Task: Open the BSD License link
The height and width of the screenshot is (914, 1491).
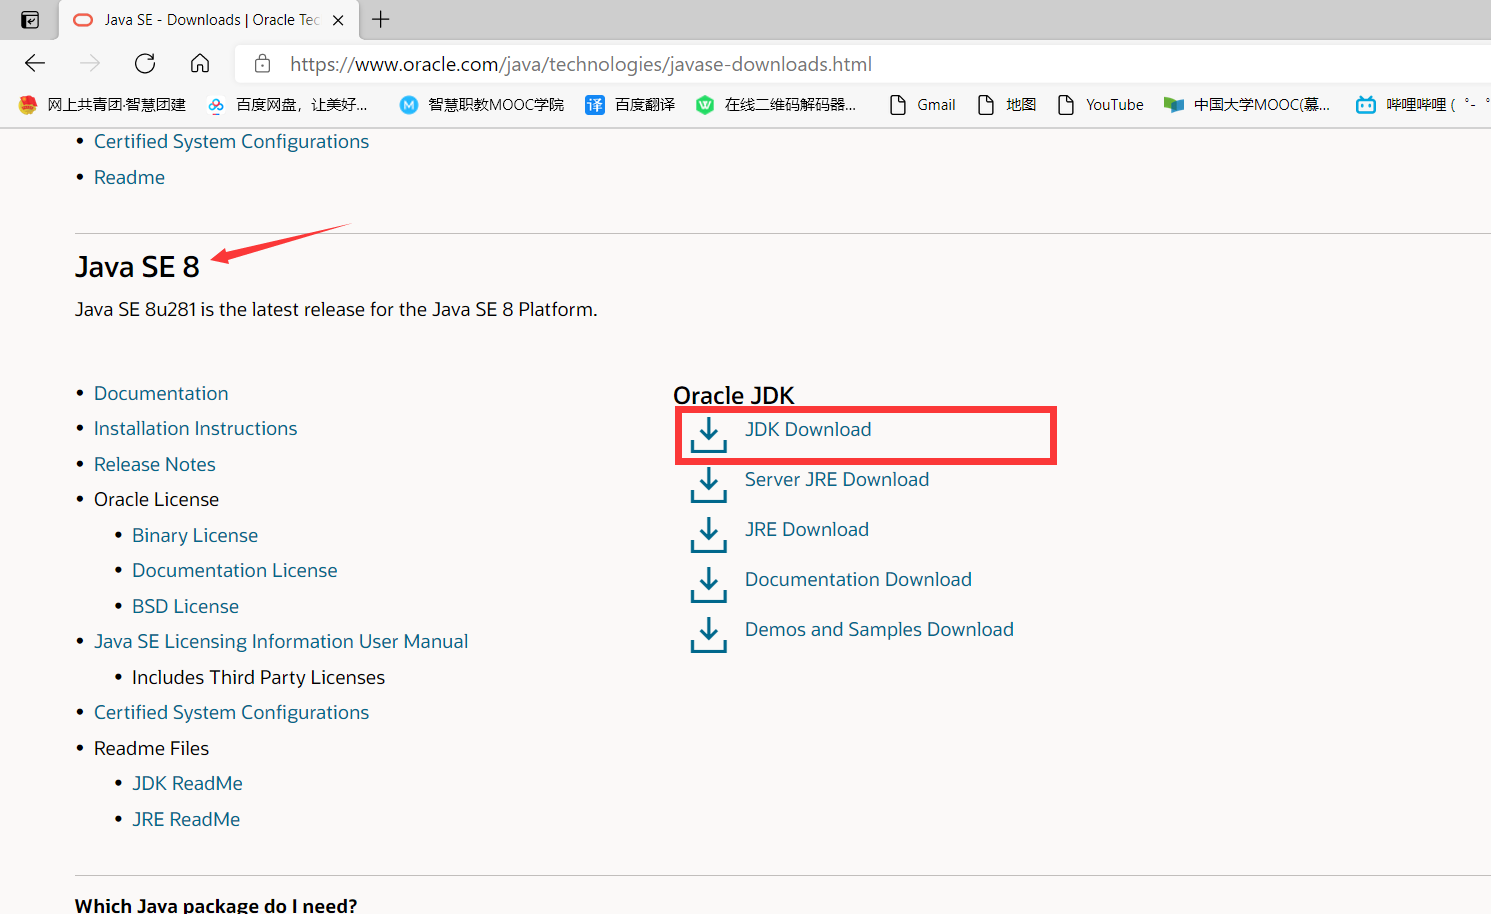Action: click(186, 606)
